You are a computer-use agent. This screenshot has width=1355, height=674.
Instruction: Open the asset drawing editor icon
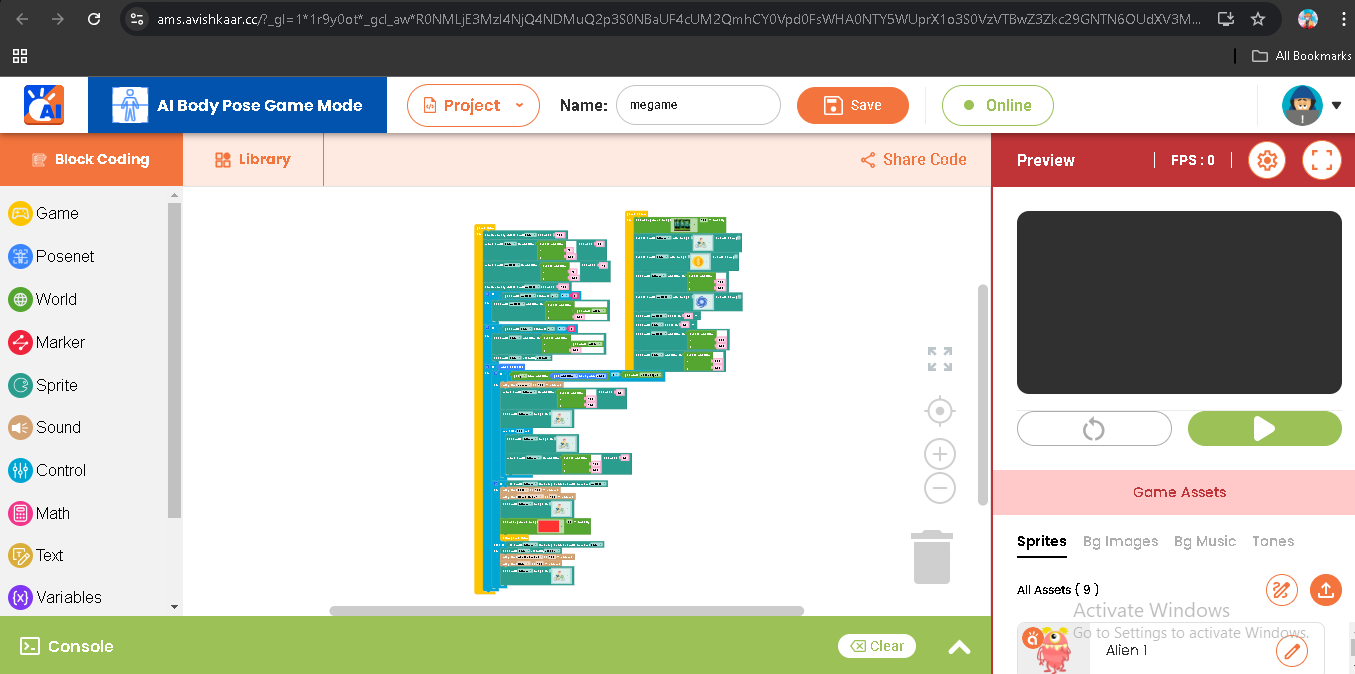[1281, 590]
